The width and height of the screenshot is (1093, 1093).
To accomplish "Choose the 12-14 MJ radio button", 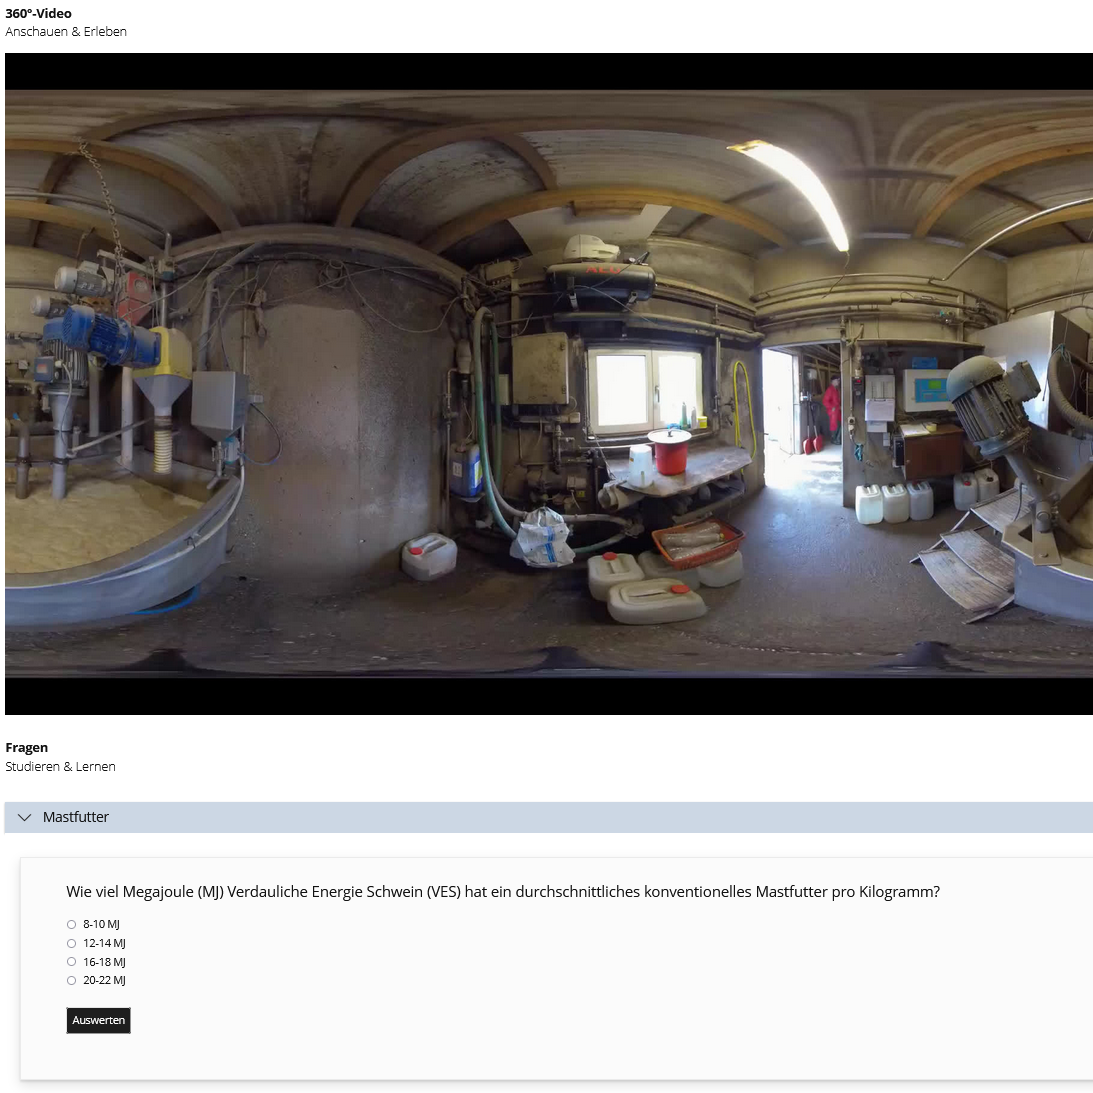I will click(x=72, y=943).
